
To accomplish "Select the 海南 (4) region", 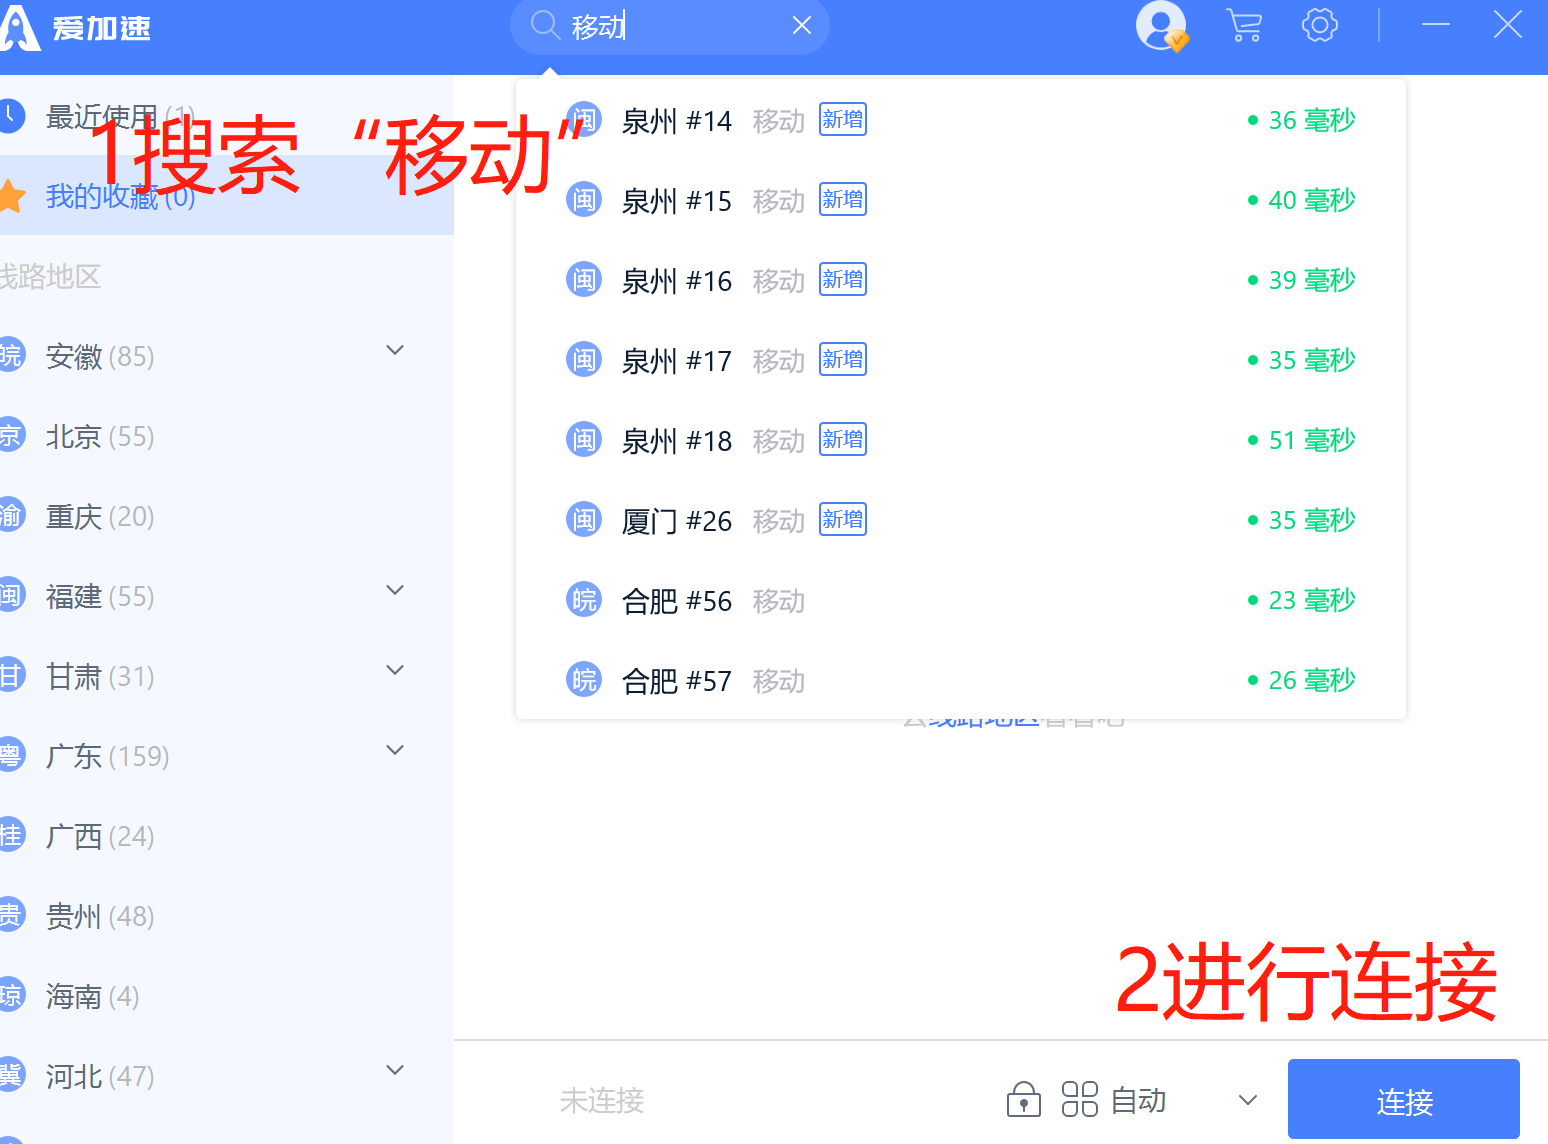I will pos(227,996).
